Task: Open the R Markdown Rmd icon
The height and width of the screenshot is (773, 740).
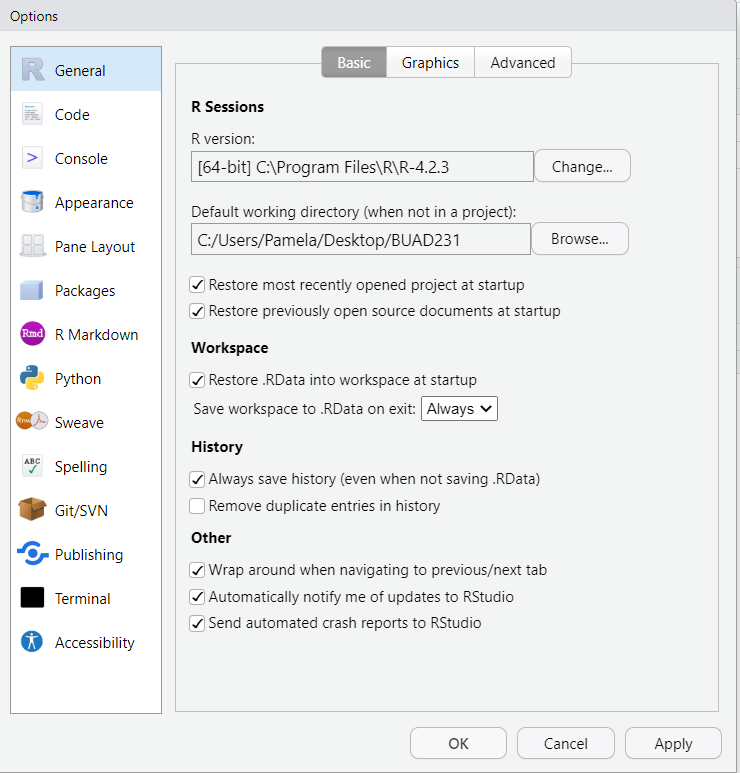Action: click(33, 334)
